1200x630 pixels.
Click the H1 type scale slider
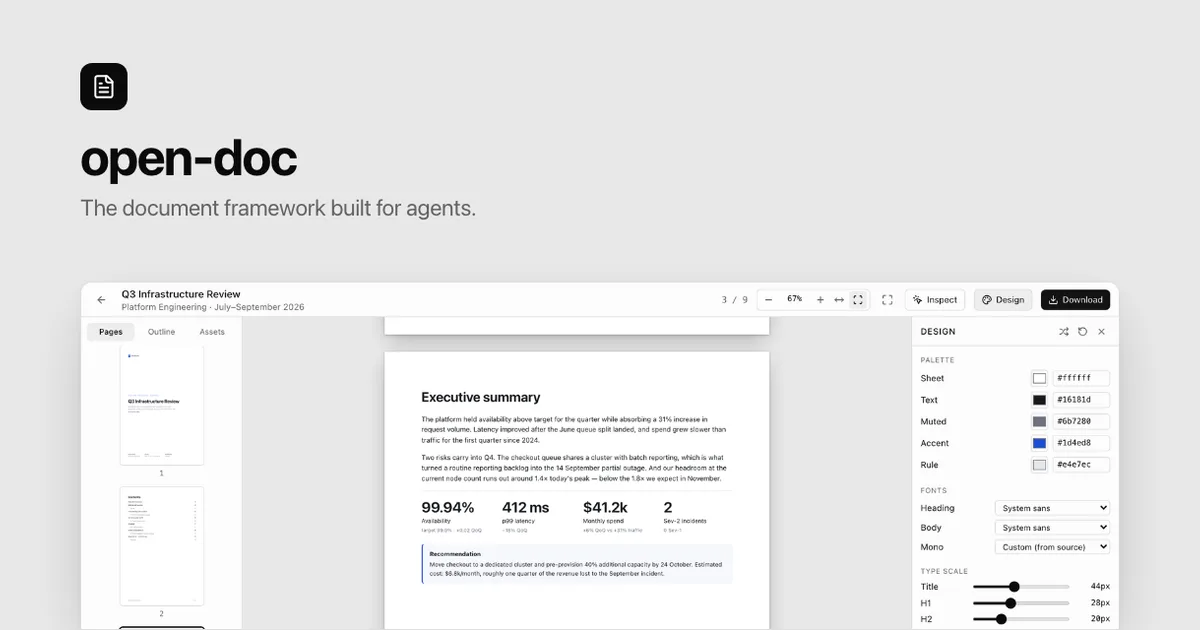(1022, 603)
